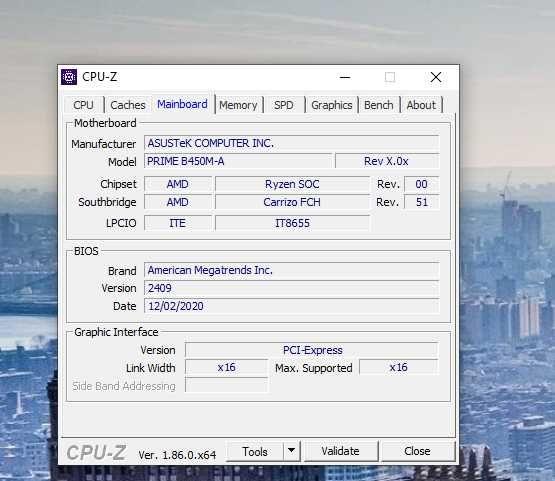This screenshot has width=555, height=481.
Task: Click the Tools button
Action: (x=255, y=451)
